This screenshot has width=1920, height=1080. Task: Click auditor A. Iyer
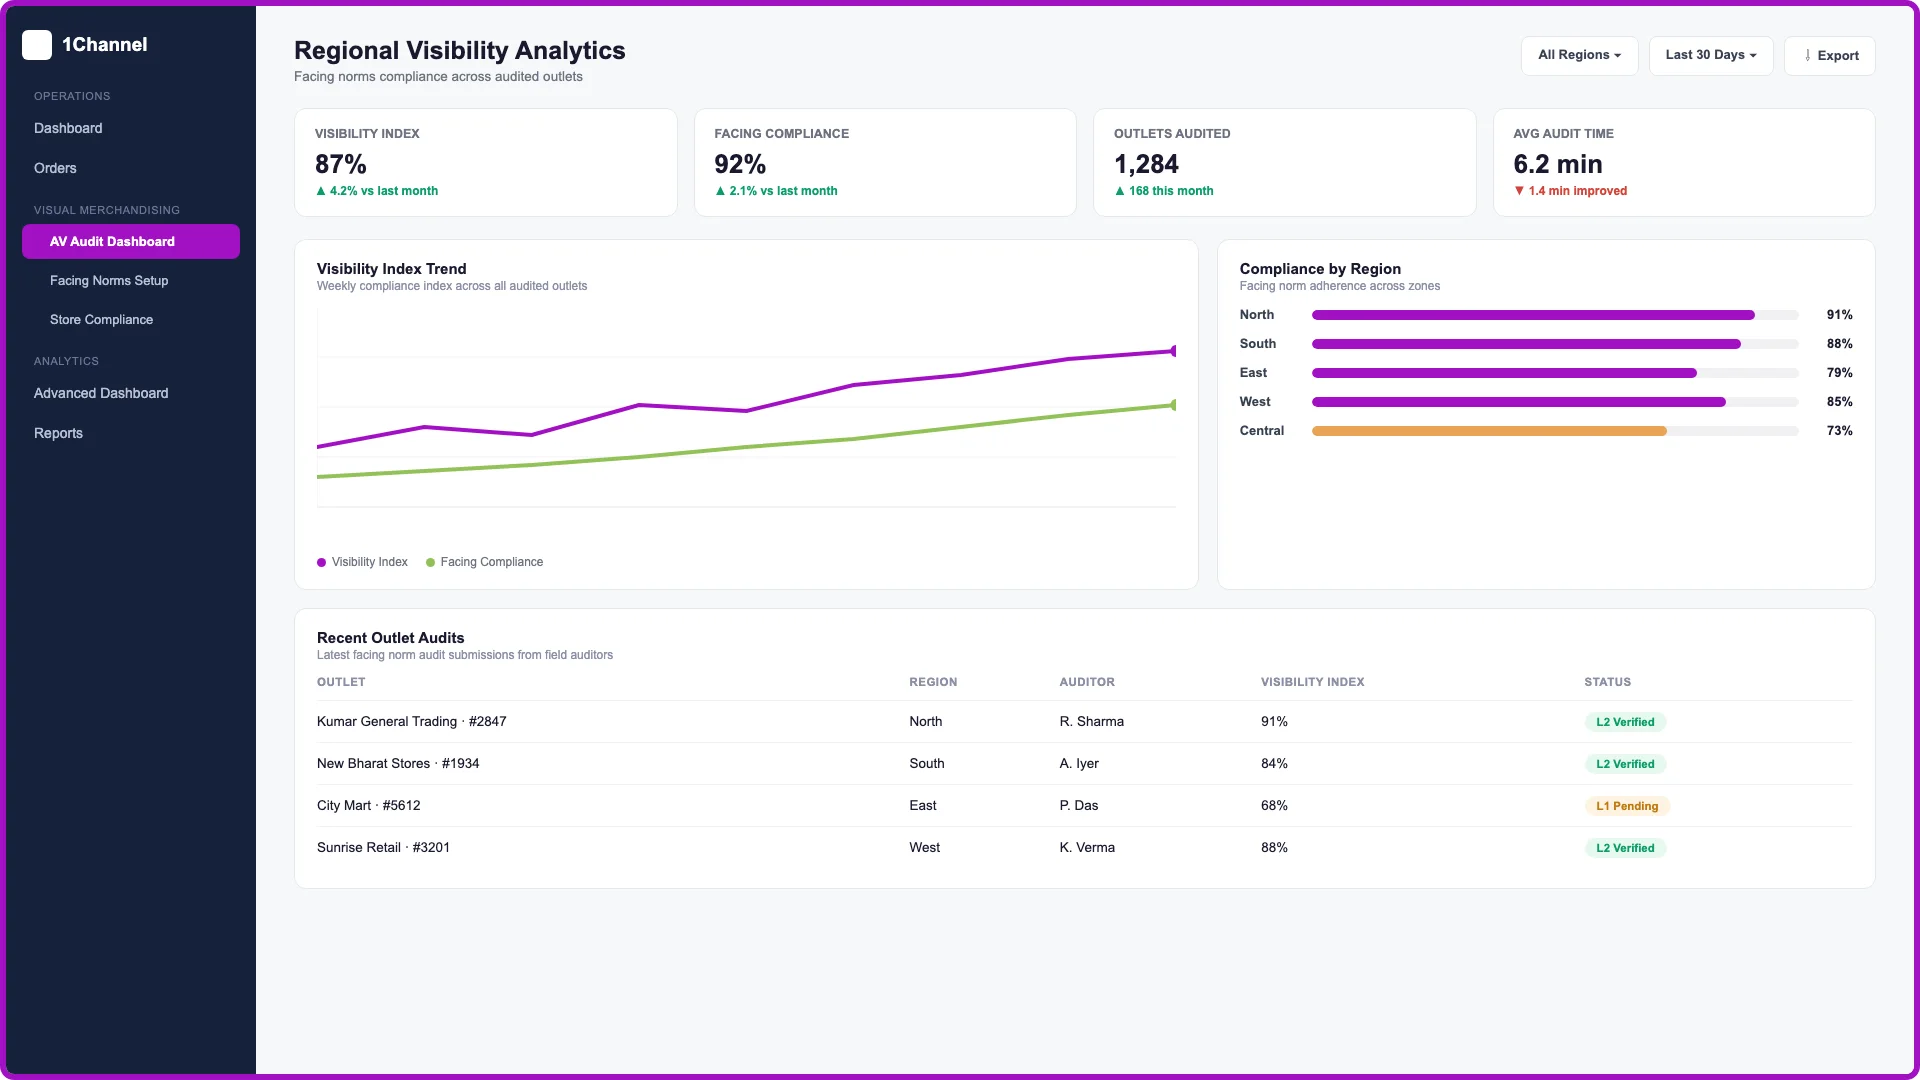point(1079,764)
